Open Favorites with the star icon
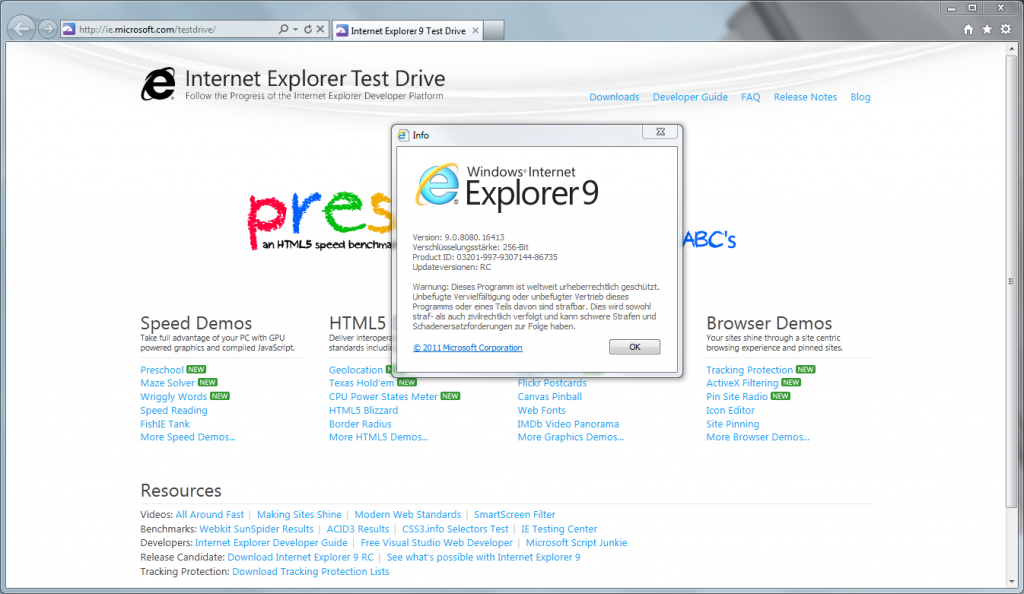Viewport: 1024px width, 594px height. coord(987,29)
